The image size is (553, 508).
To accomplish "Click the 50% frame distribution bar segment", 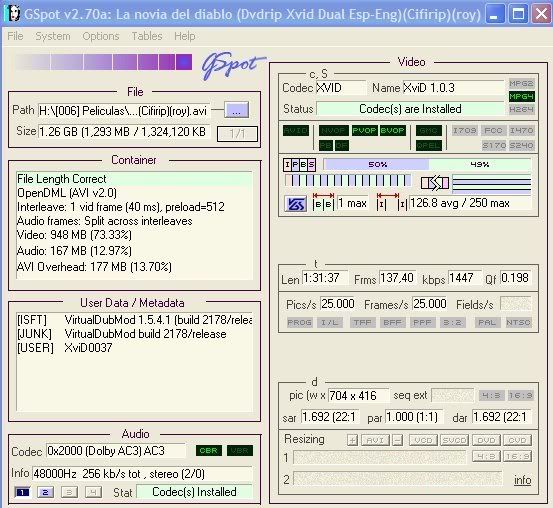I will click(x=376, y=164).
